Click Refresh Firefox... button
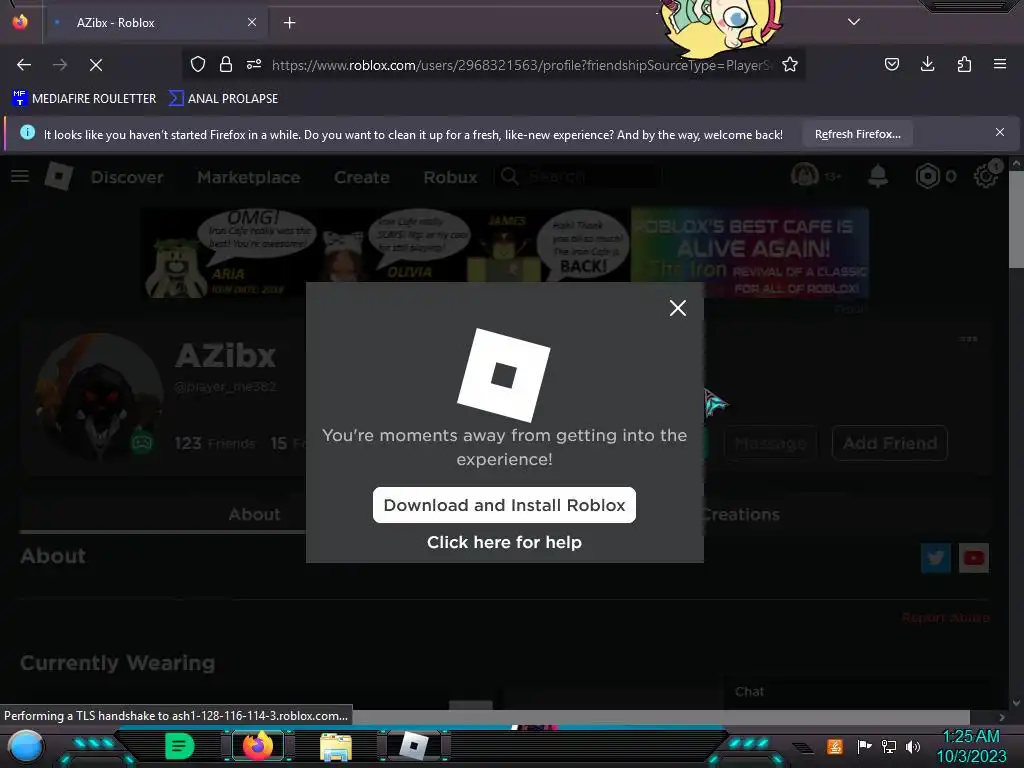The width and height of the screenshot is (1024, 768). tap(857, 134)
